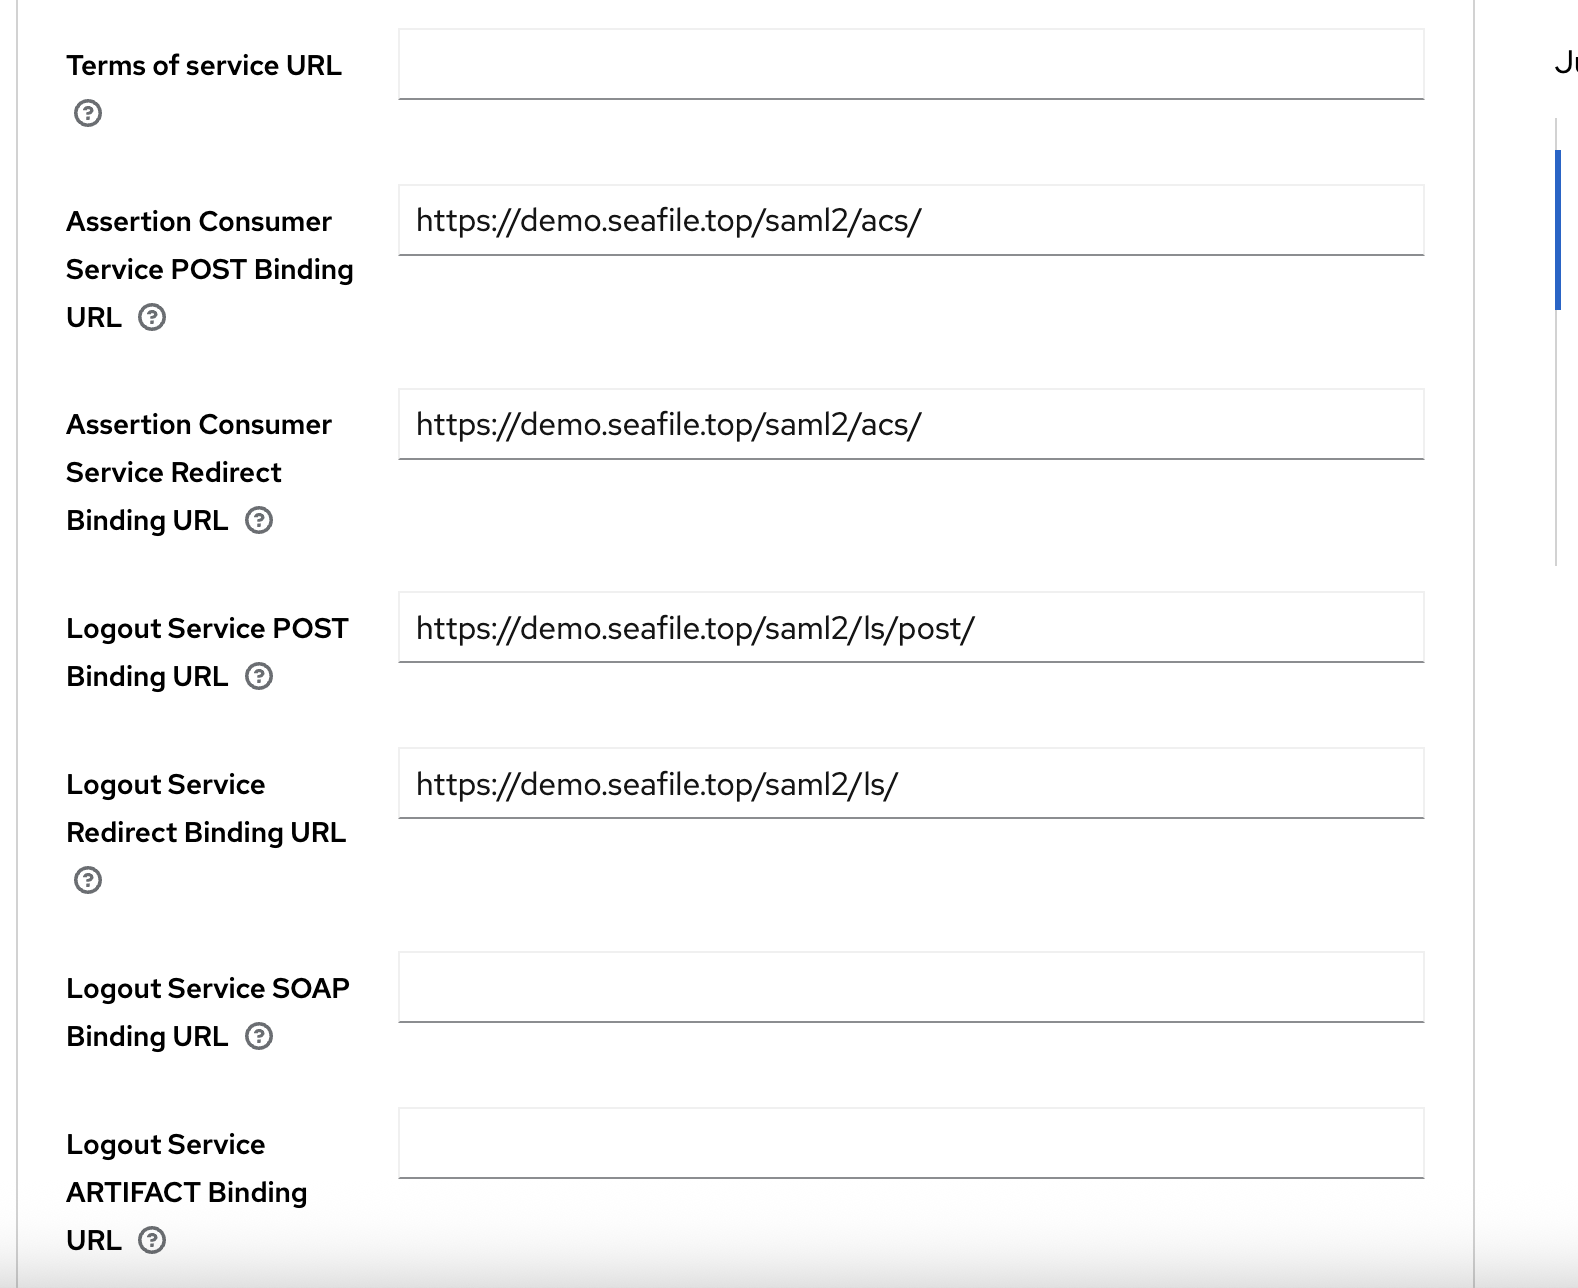Click the field containing saml2/ls/post/ URL
This screenshot has width=1578, height=1288.
(x=910, y=628)
